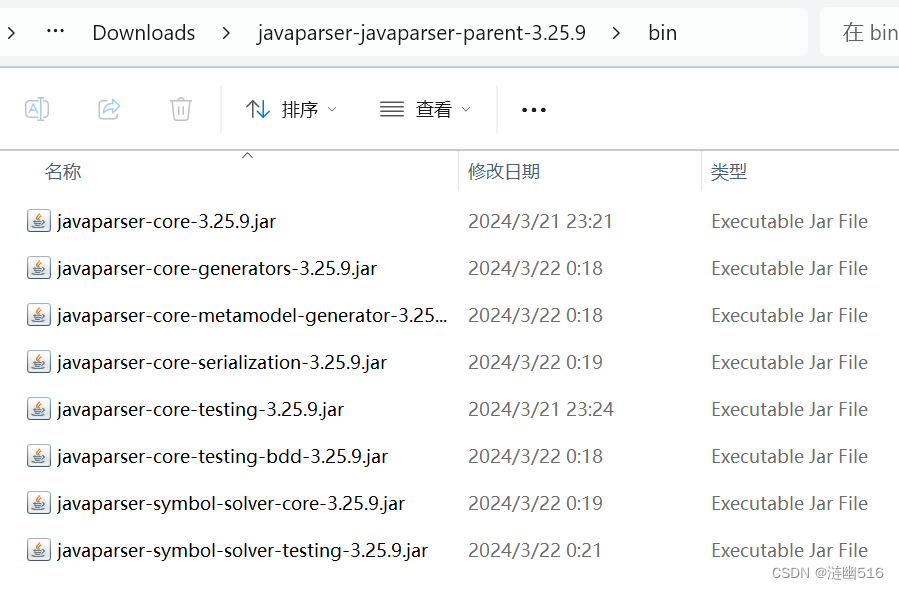
Task: Click the share icon in the toolbar
Action: [x=109, y=109]
